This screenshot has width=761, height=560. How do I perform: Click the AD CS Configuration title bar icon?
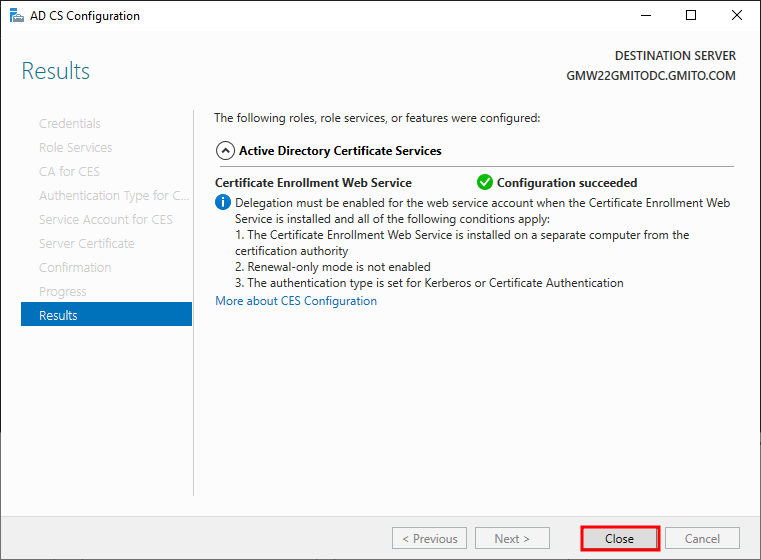[17, 16]
